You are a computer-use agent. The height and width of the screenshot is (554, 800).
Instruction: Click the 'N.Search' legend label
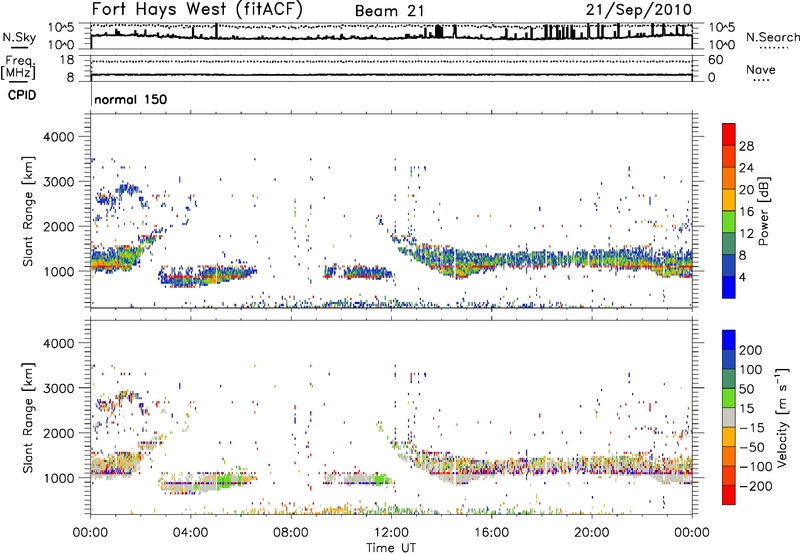click(772, 37)
